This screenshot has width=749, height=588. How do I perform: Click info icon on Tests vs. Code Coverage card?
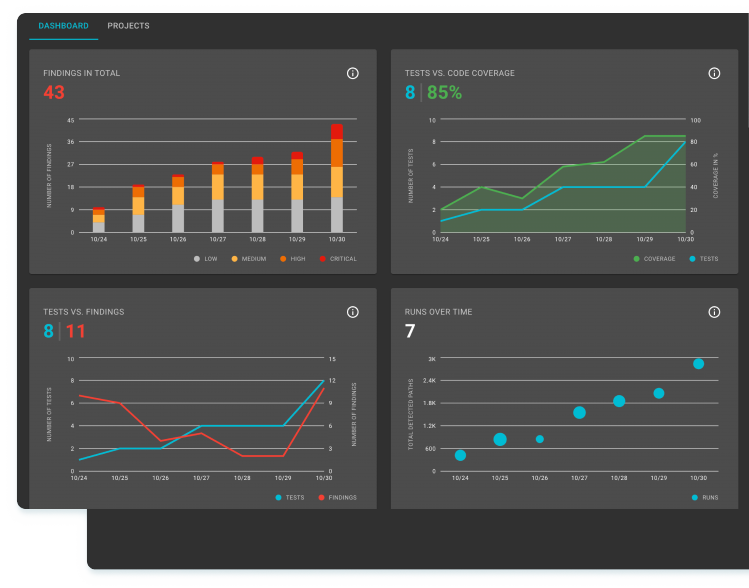[714, 73]
